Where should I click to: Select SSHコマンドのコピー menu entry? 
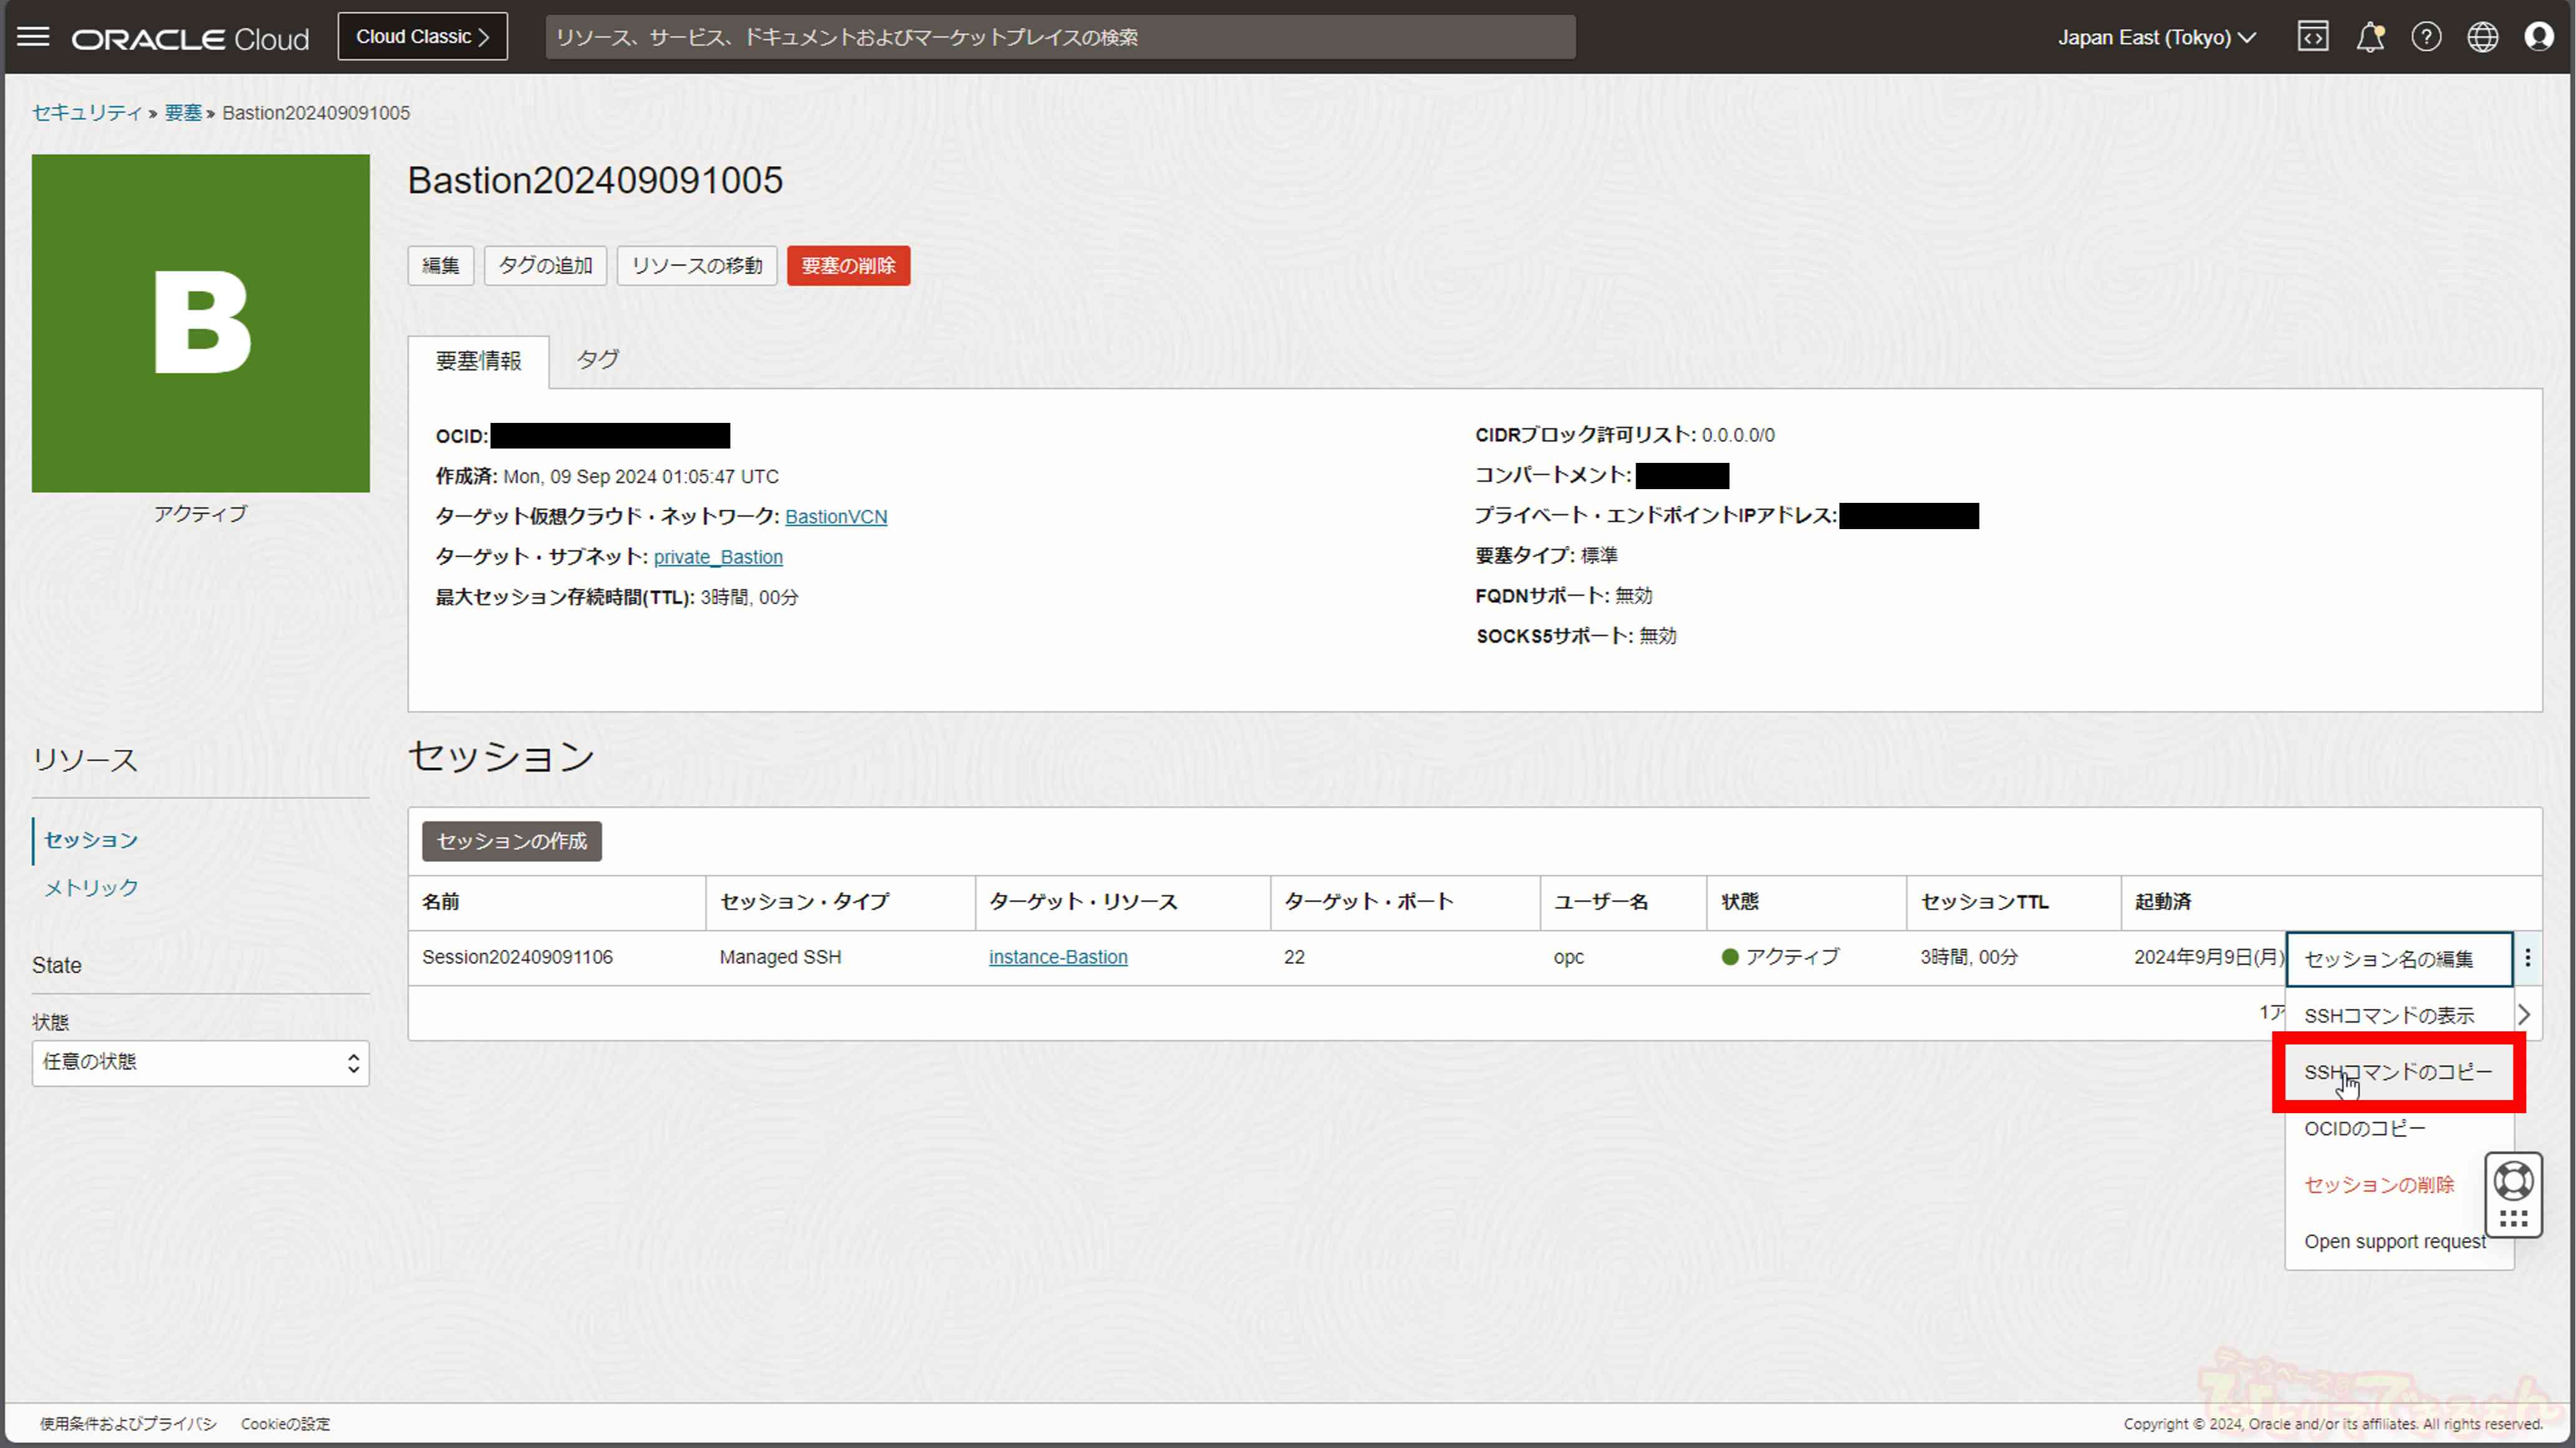point(2398,1072)
